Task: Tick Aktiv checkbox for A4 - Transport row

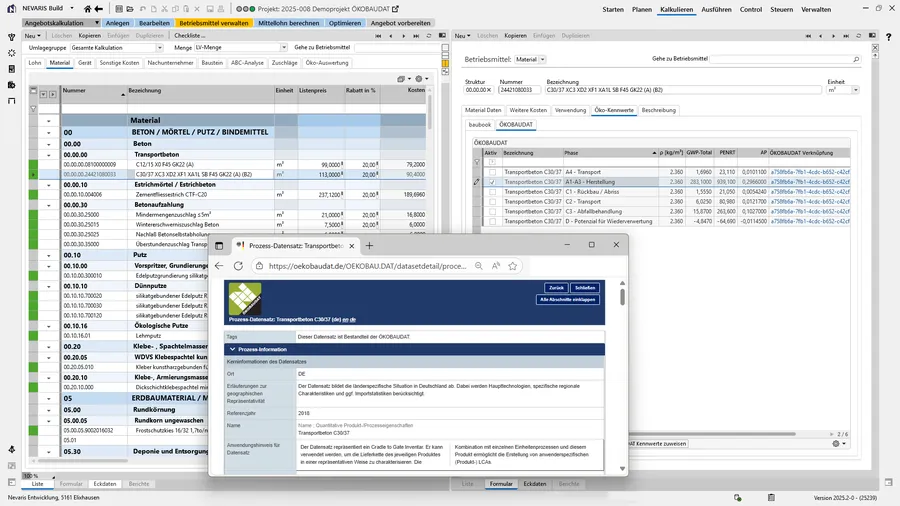Action: tap(492, 172)
